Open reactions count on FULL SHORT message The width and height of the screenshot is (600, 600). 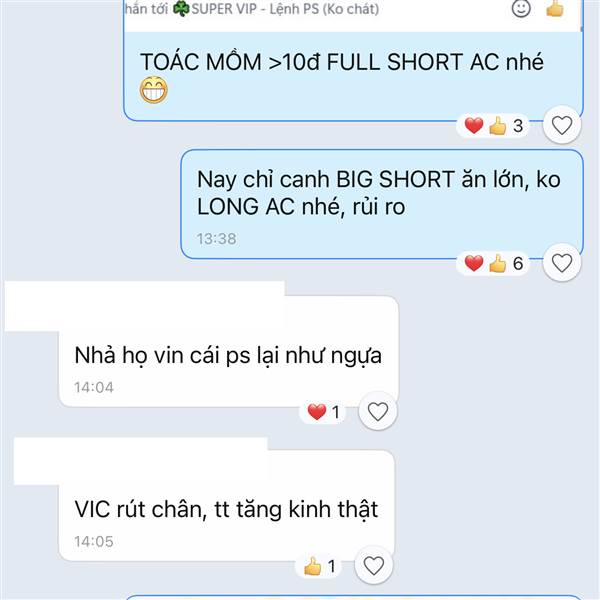pyautogui.click(x=493, y=126)
